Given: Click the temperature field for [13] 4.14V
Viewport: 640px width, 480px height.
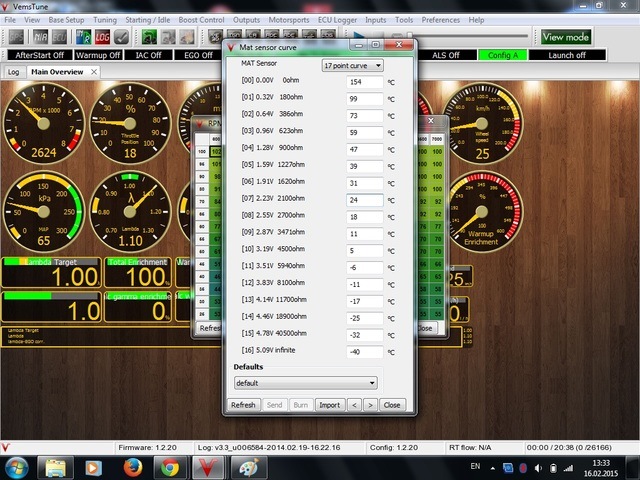Looking at the screenshot, I should coord(365,301).
